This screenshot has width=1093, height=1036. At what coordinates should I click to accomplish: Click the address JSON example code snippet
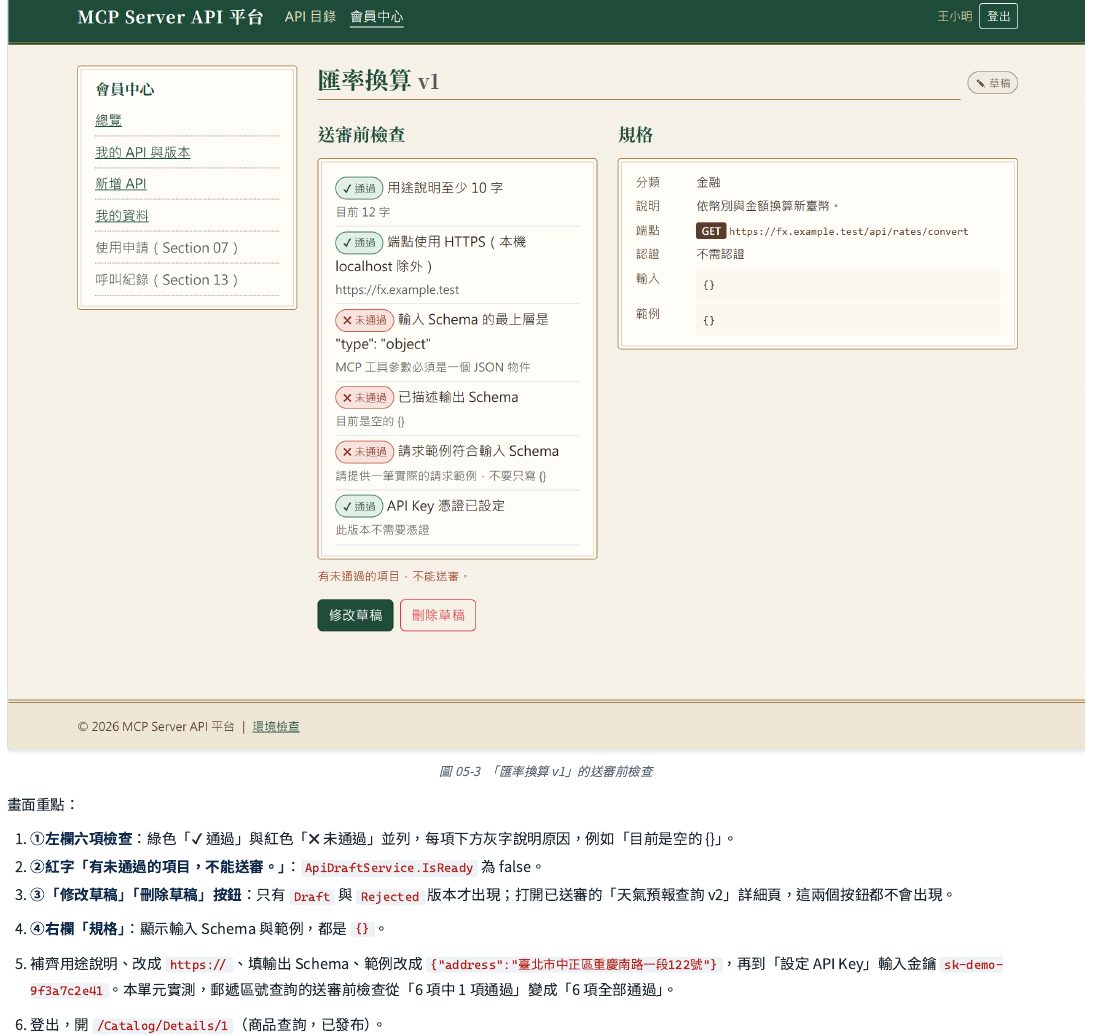(574, 965)
